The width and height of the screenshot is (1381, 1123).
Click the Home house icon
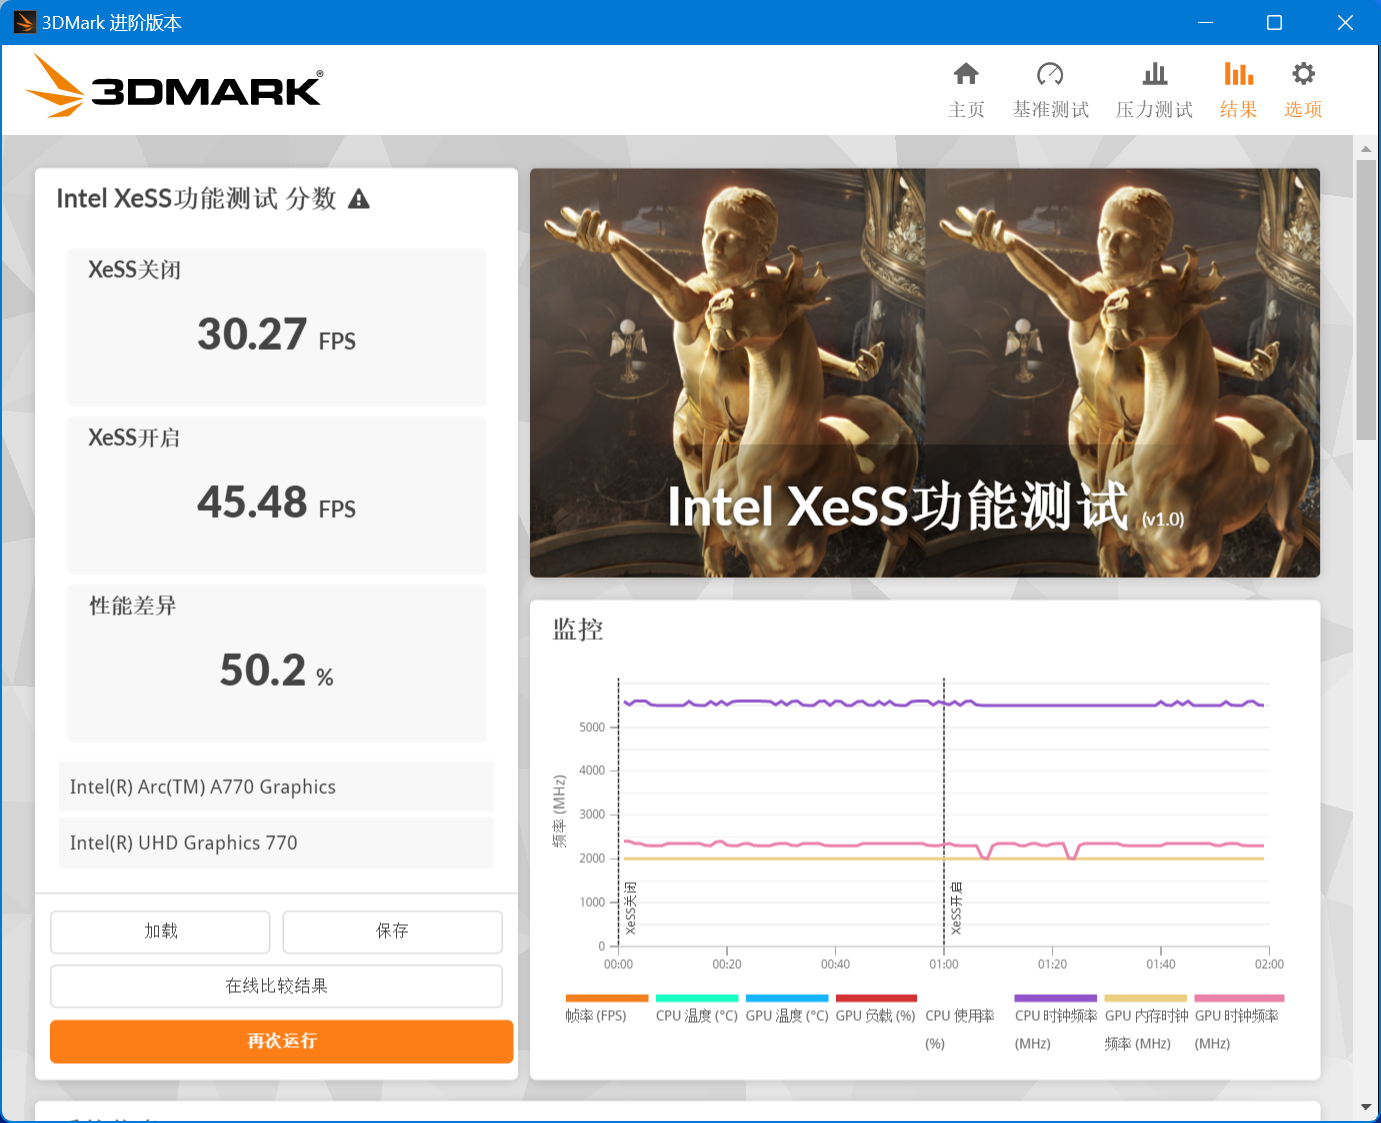pos(966,75)
